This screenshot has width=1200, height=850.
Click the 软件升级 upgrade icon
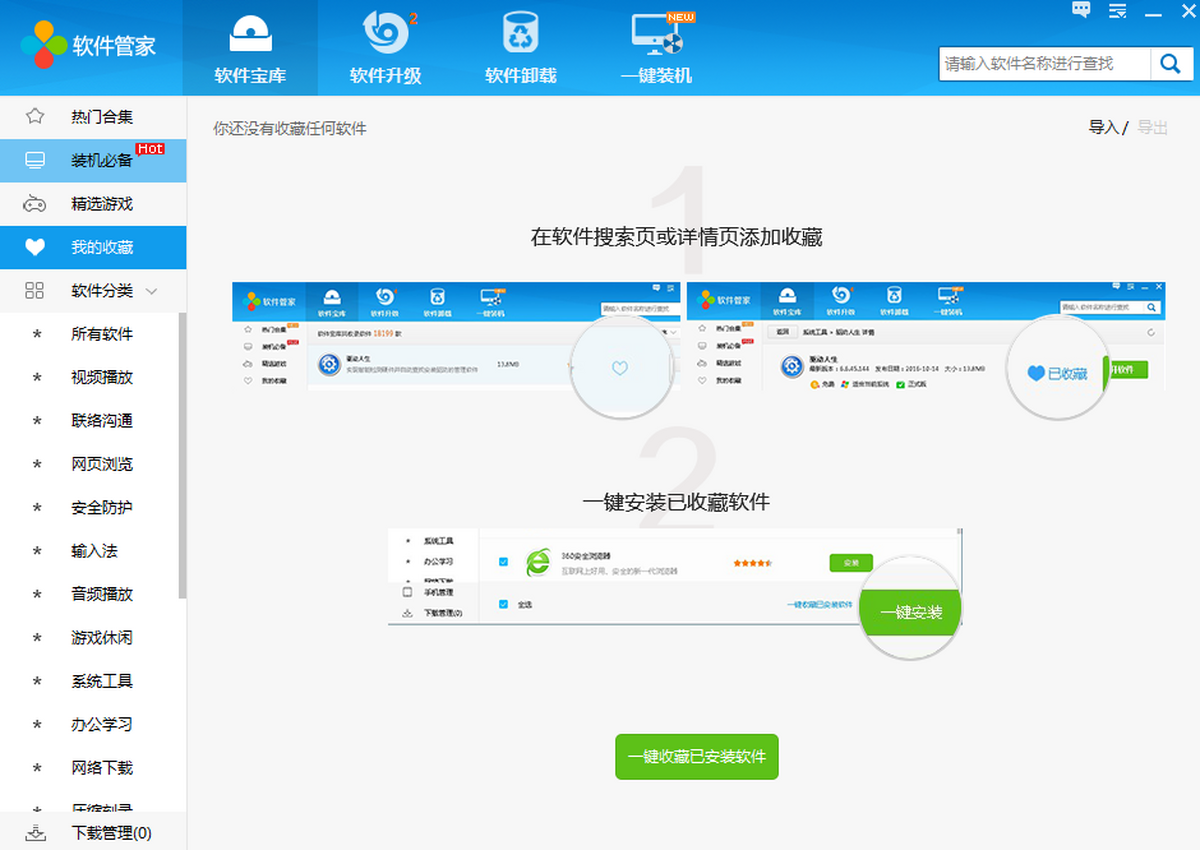(x=385, y=35)
